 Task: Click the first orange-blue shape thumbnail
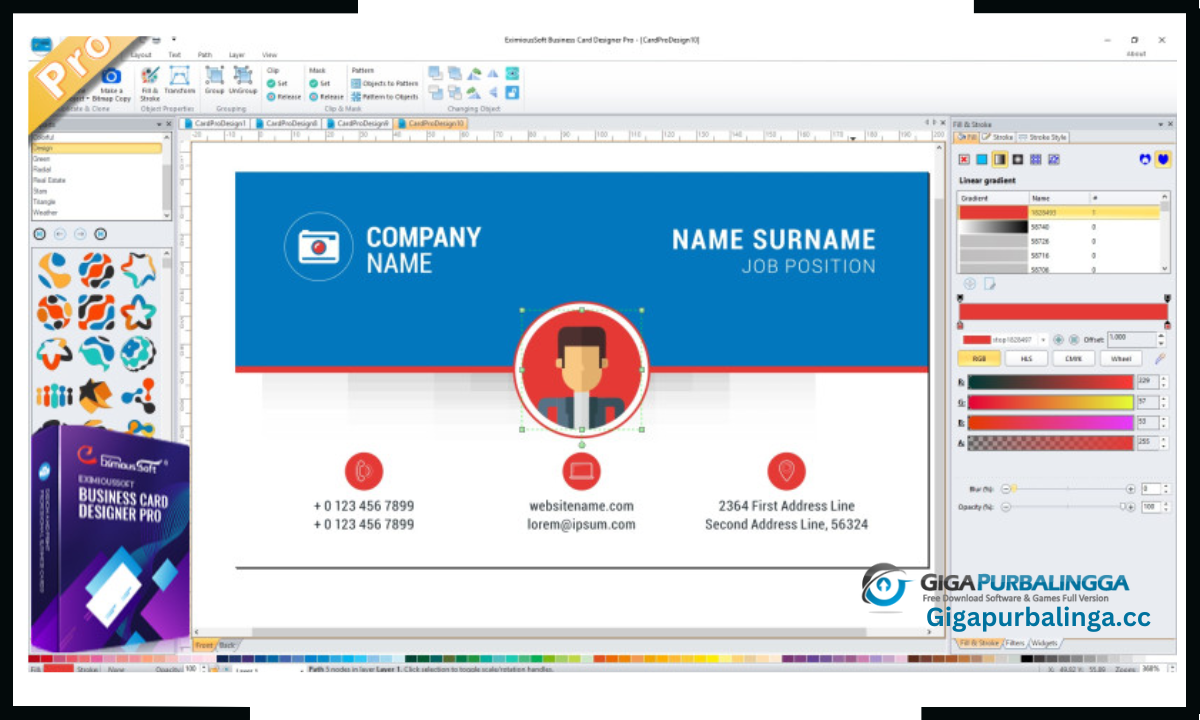click(x=53, y=269)
